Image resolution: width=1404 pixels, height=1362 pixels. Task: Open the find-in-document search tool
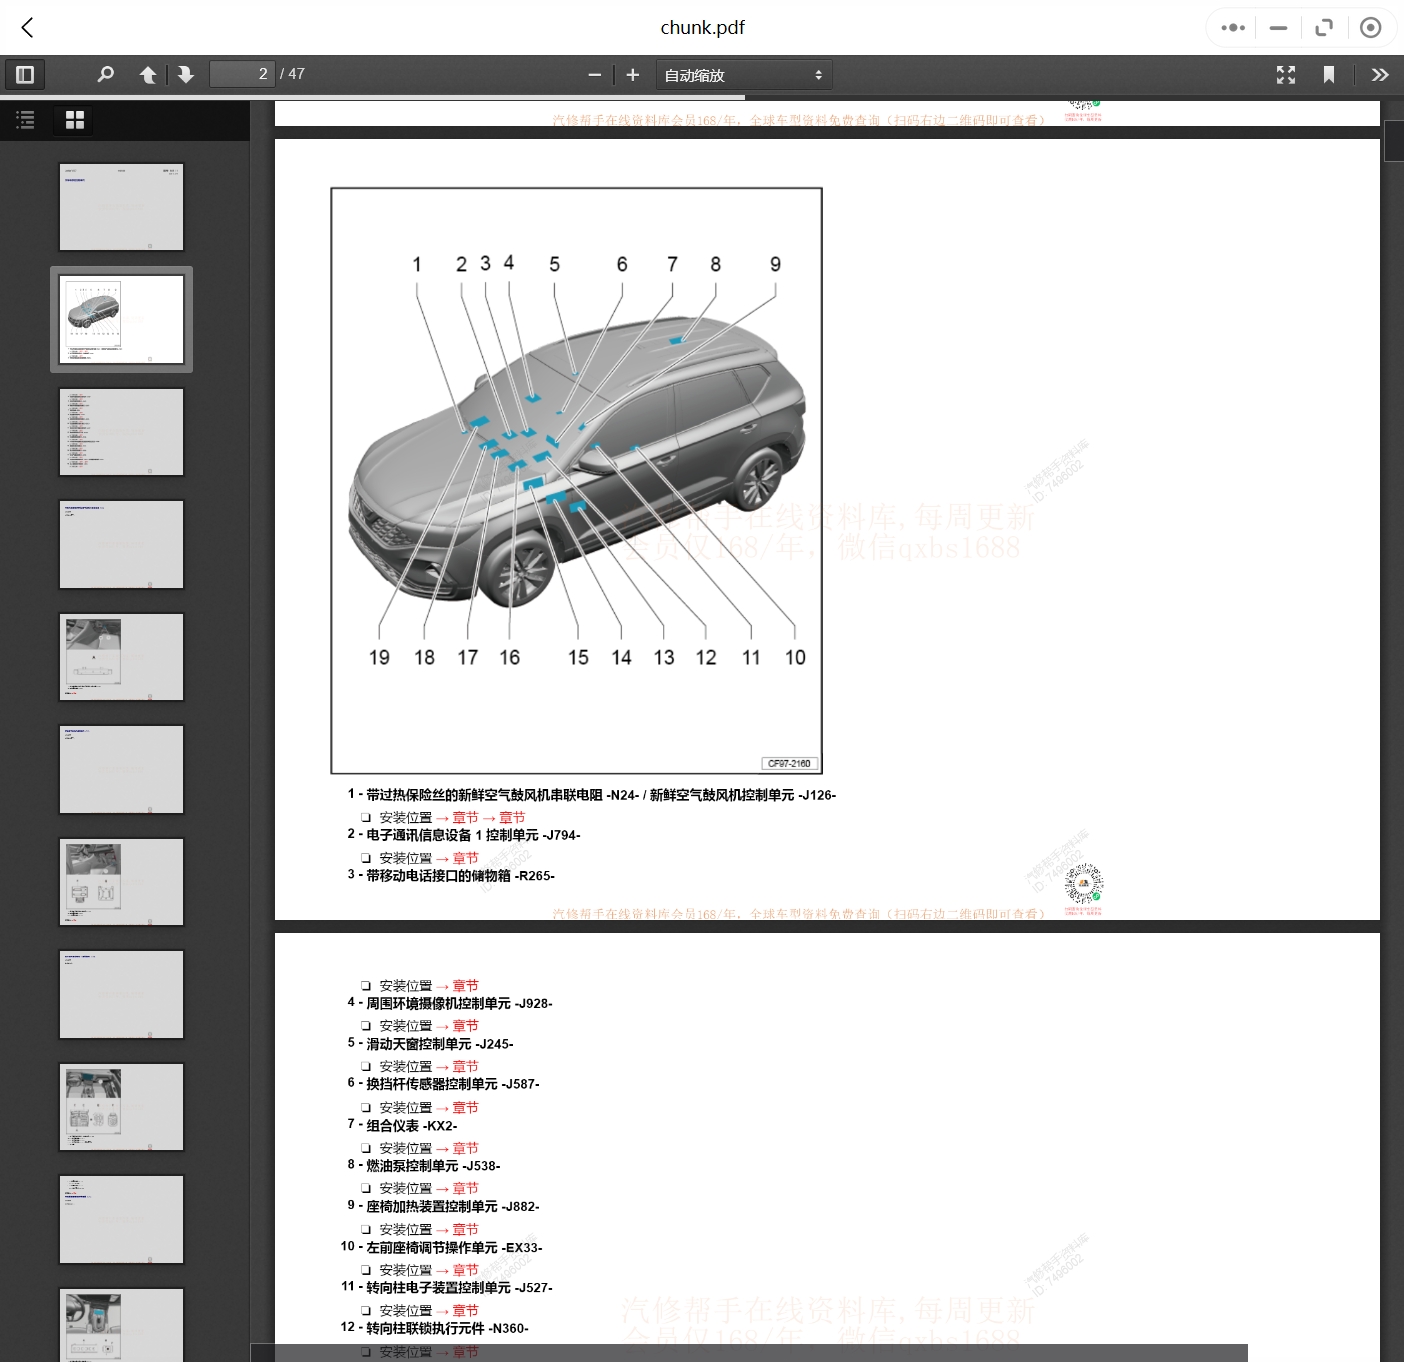(105, 75)
